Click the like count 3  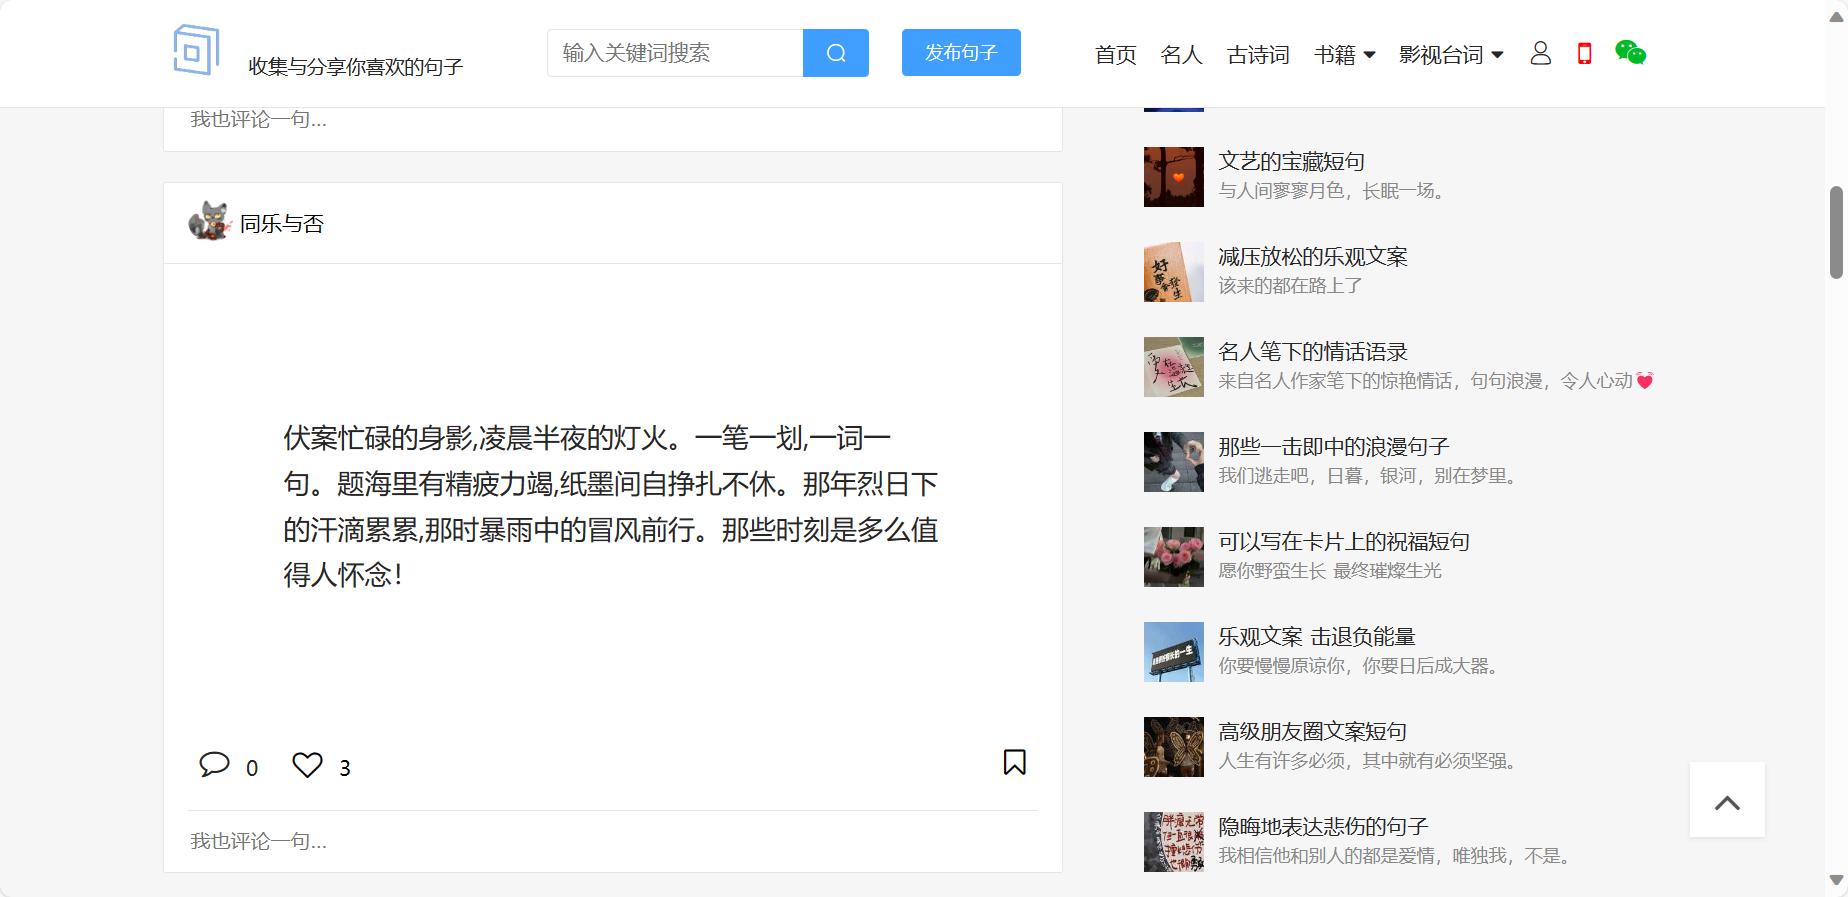[345, 768]
